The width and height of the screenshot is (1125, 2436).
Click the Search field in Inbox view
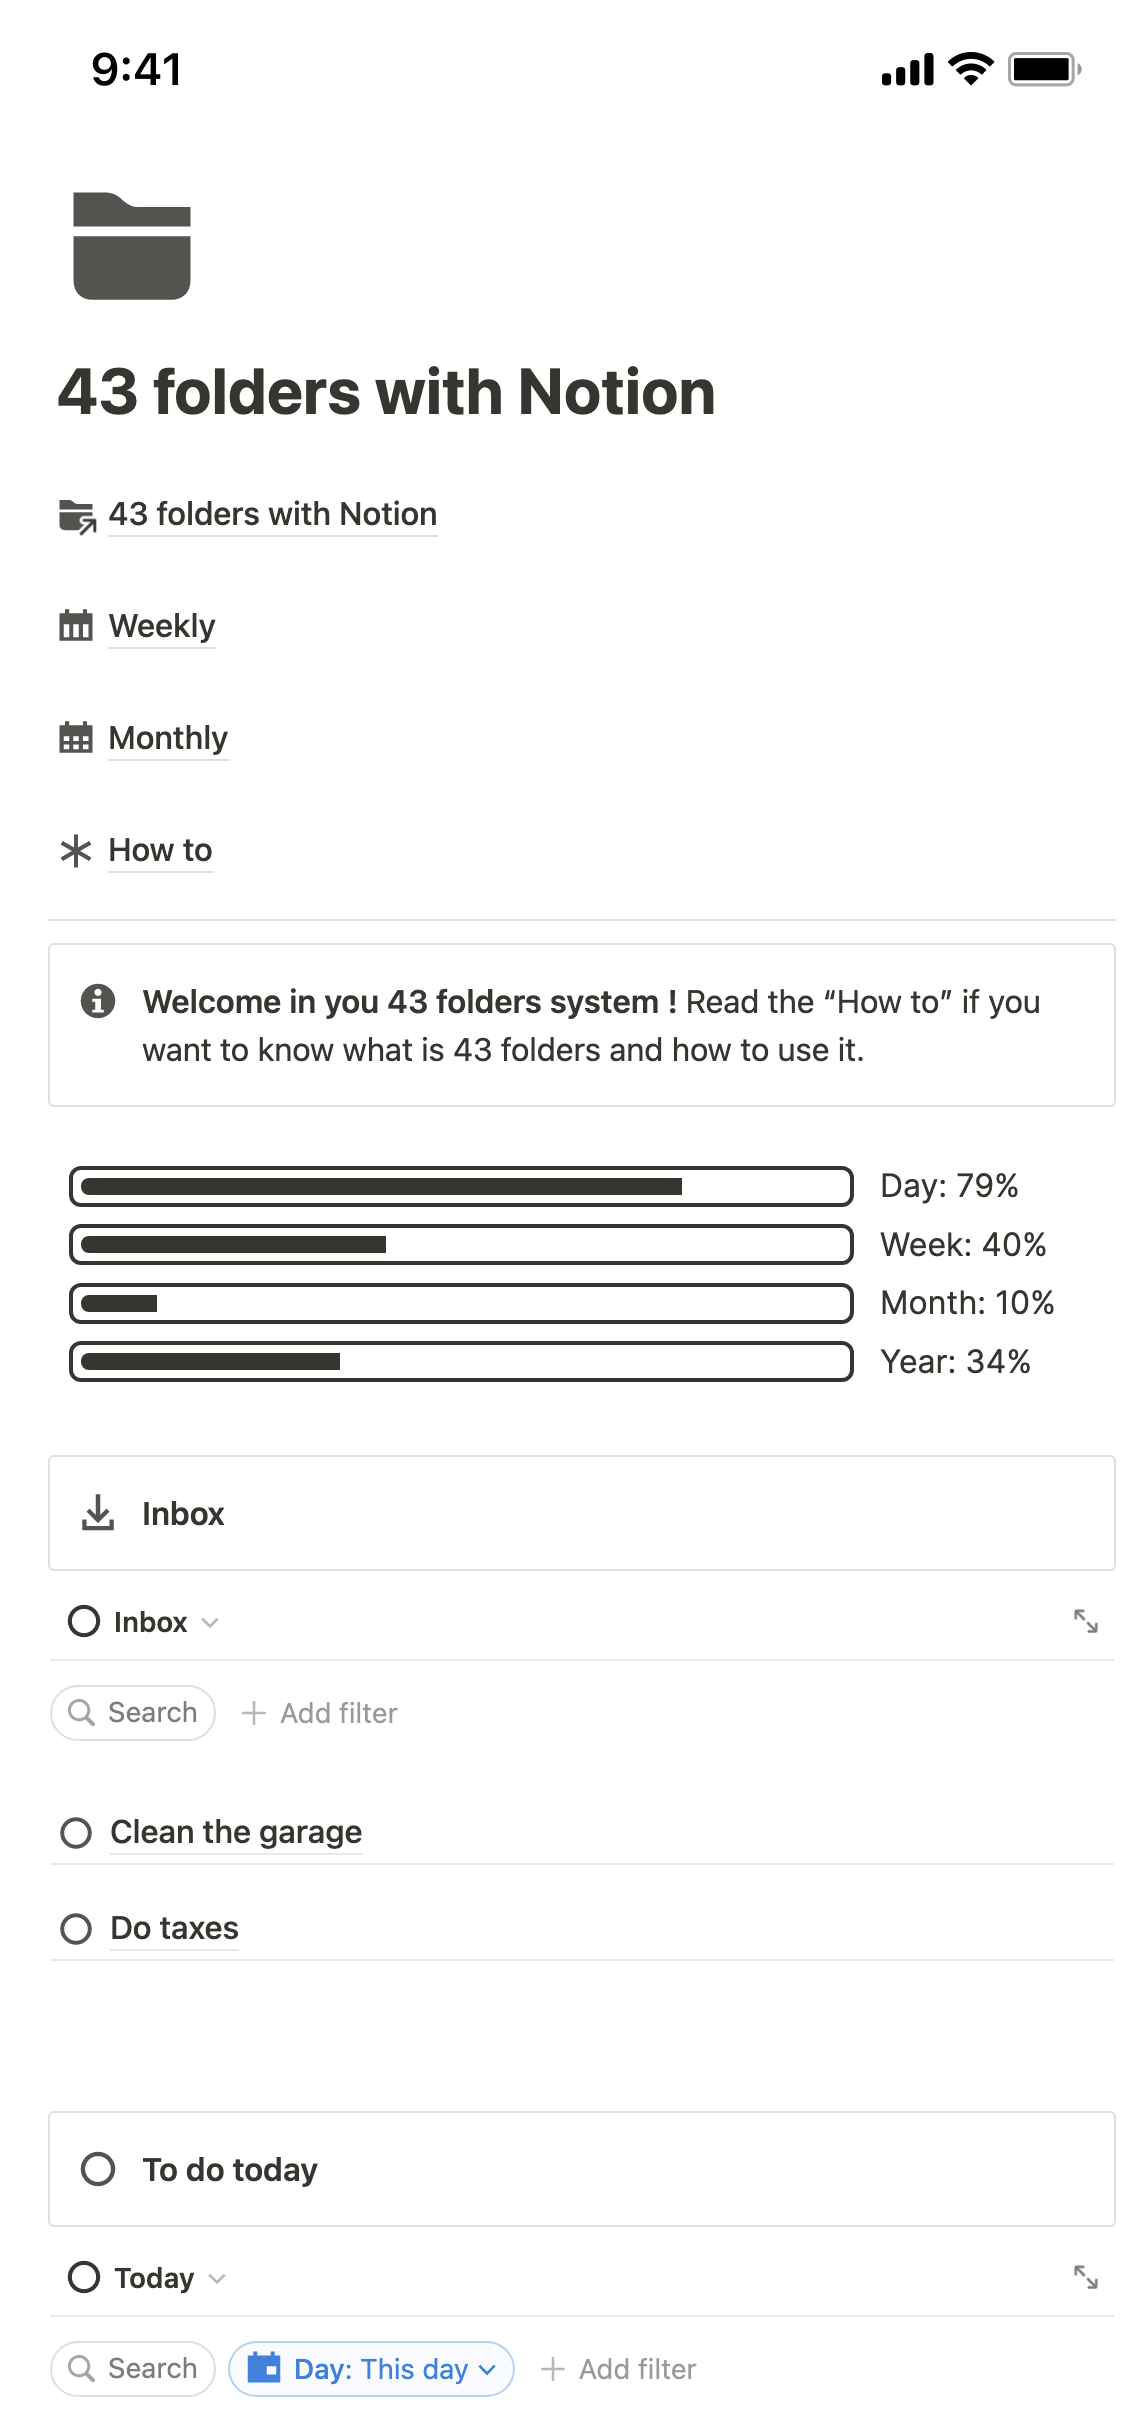click(x=133, y=1713)
